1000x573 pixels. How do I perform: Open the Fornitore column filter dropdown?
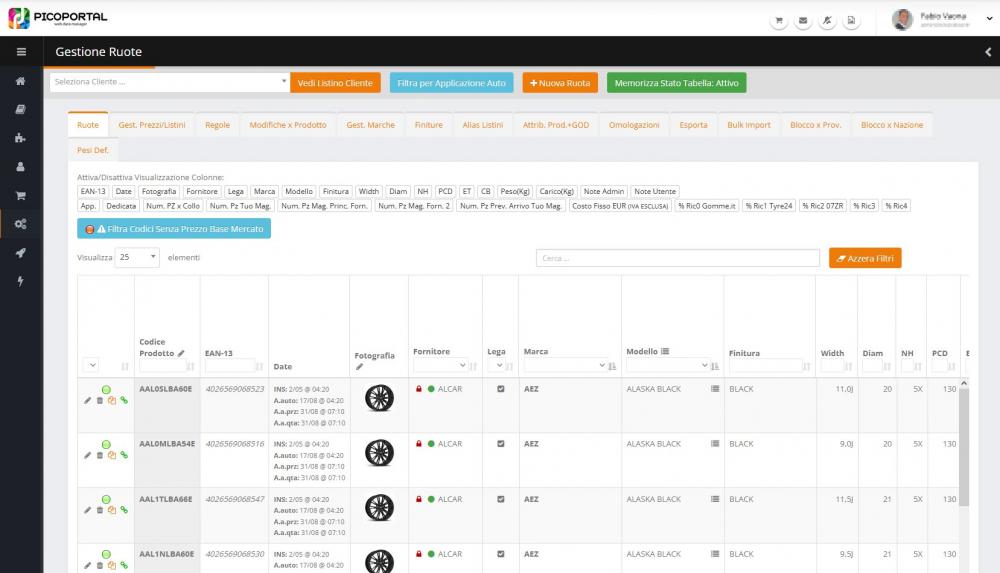pos(440,366)
